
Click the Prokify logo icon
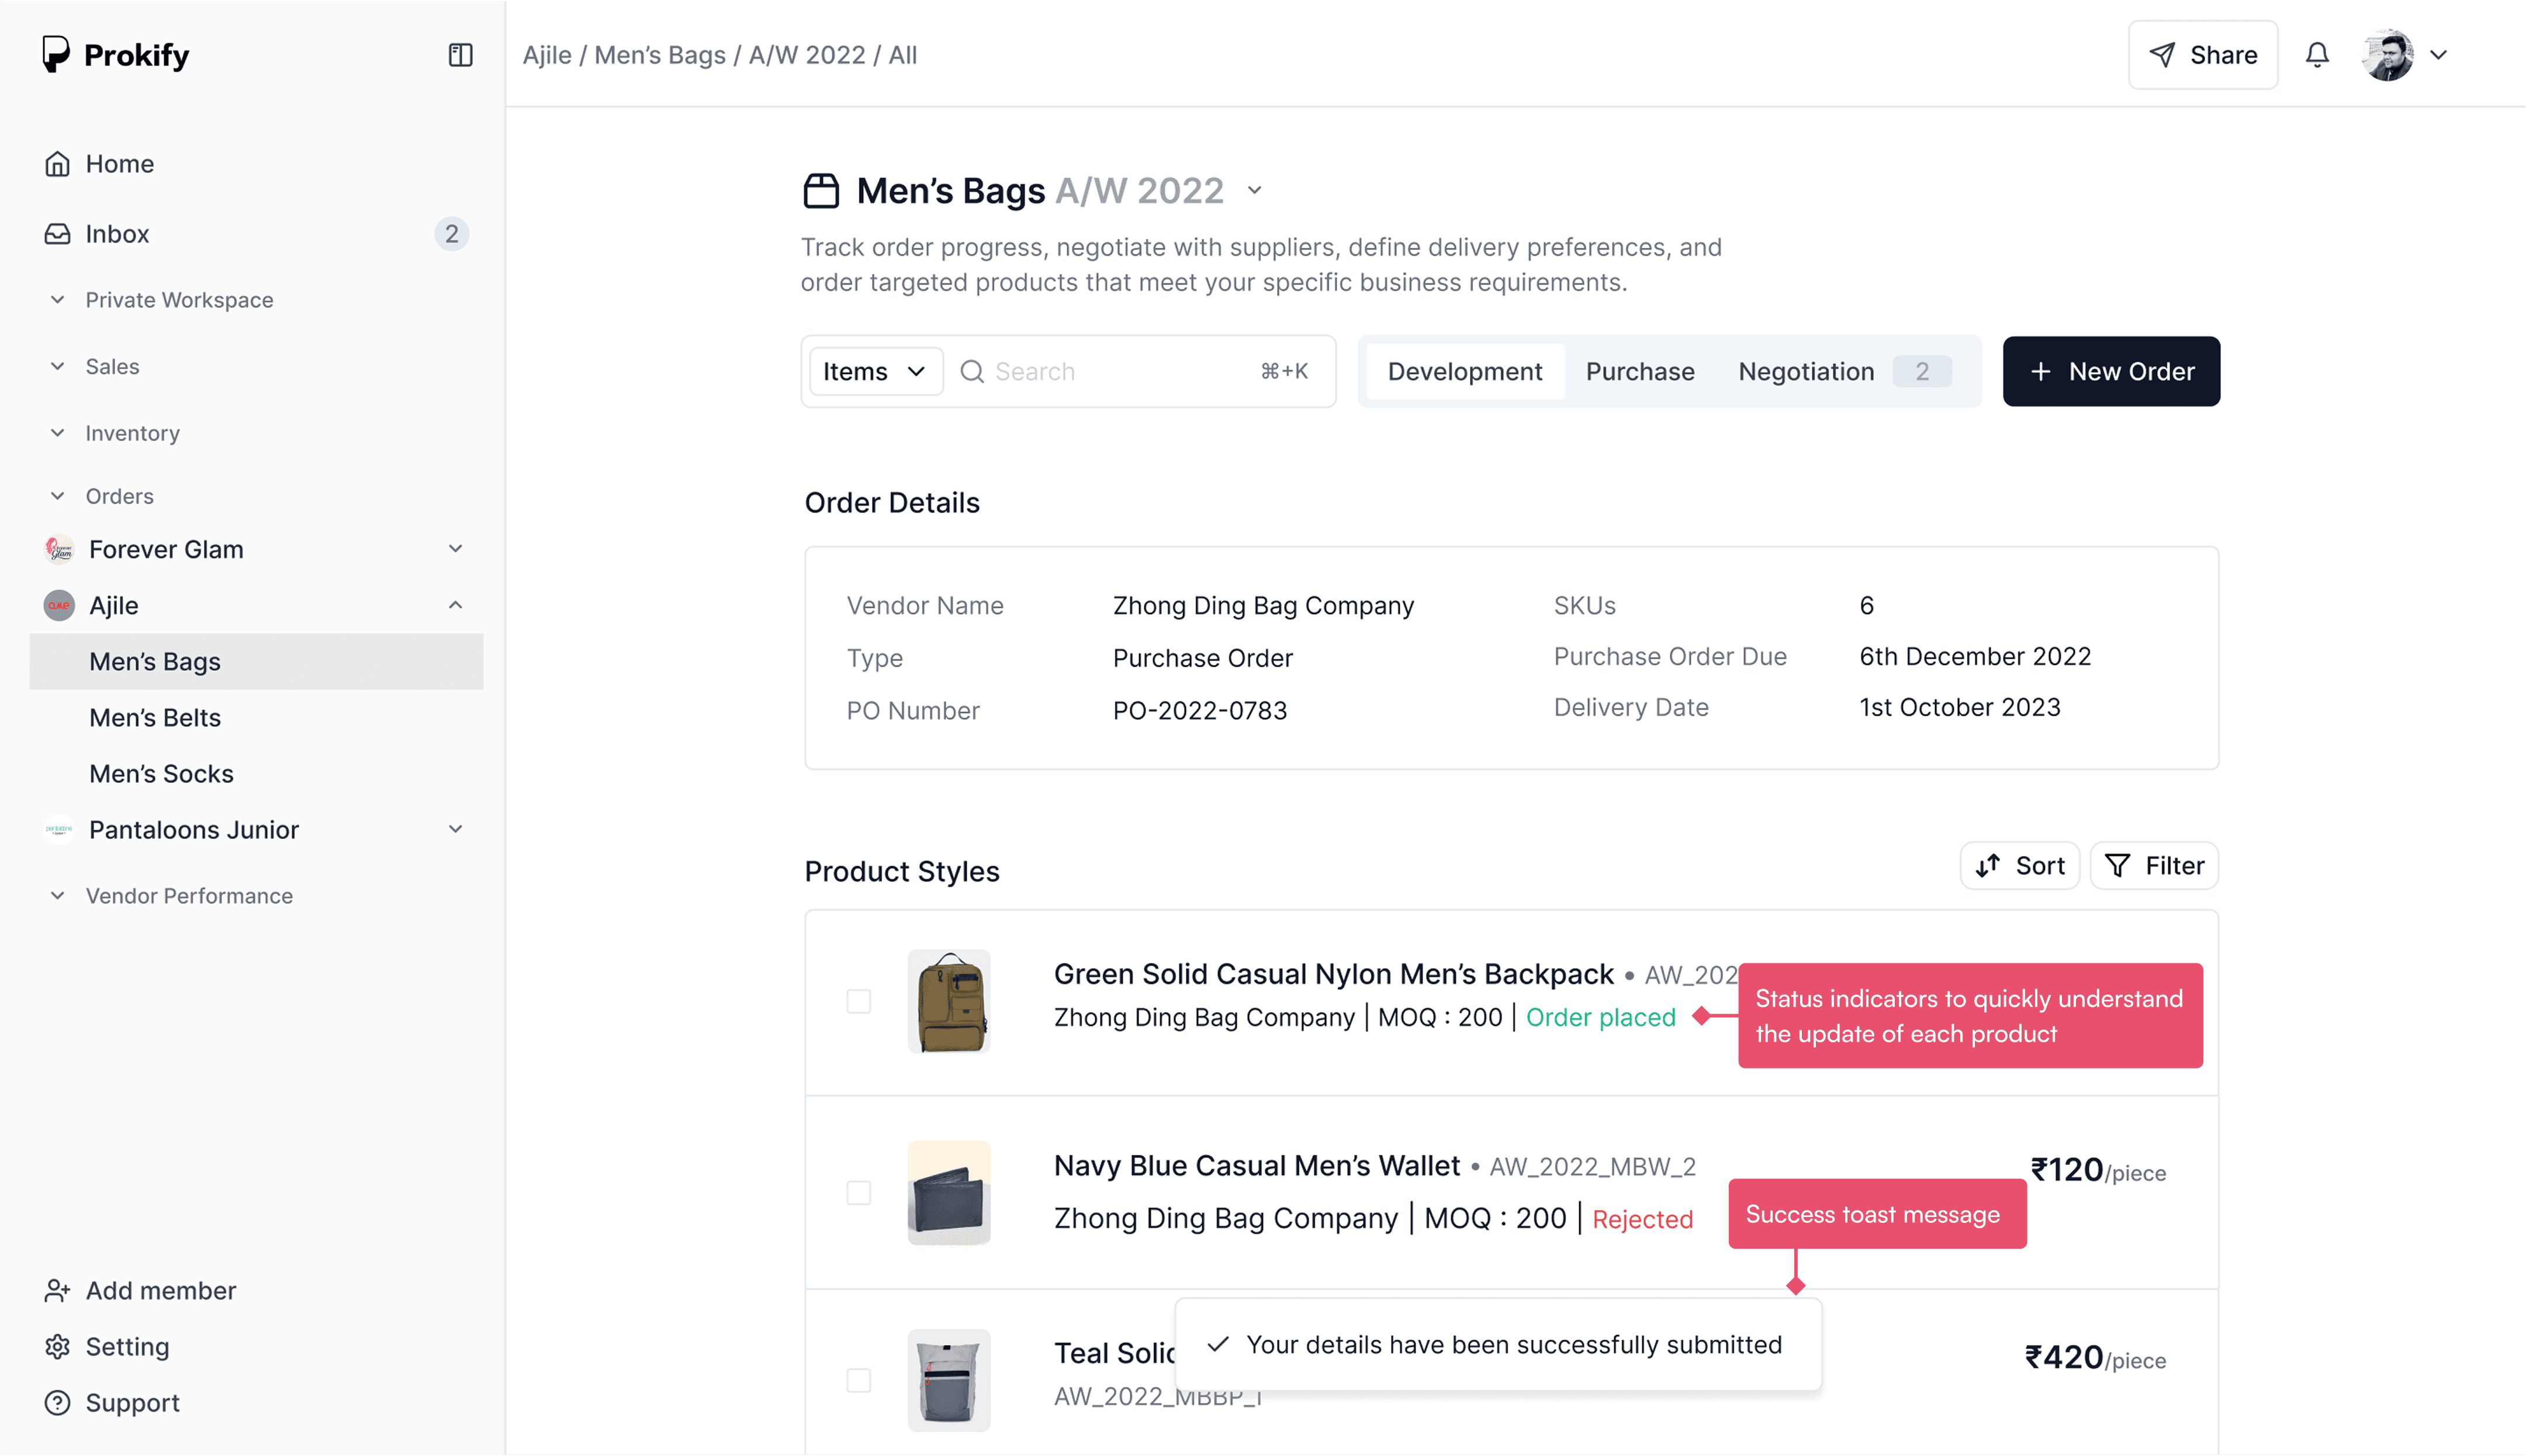56,54
